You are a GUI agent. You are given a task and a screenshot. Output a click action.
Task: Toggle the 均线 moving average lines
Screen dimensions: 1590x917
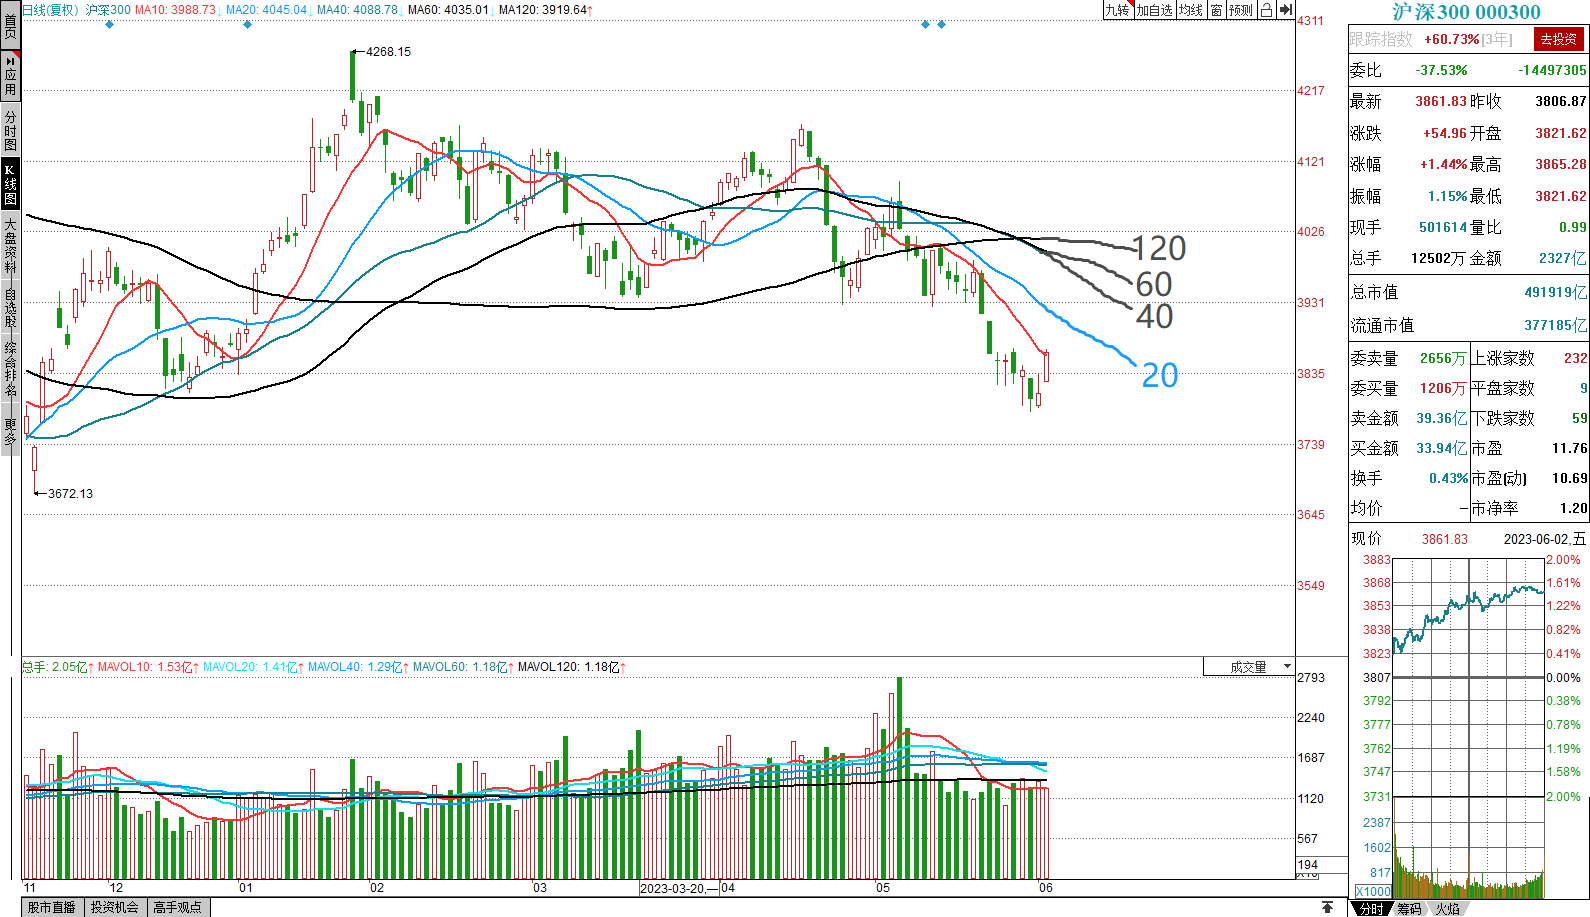pos(1191,10)
